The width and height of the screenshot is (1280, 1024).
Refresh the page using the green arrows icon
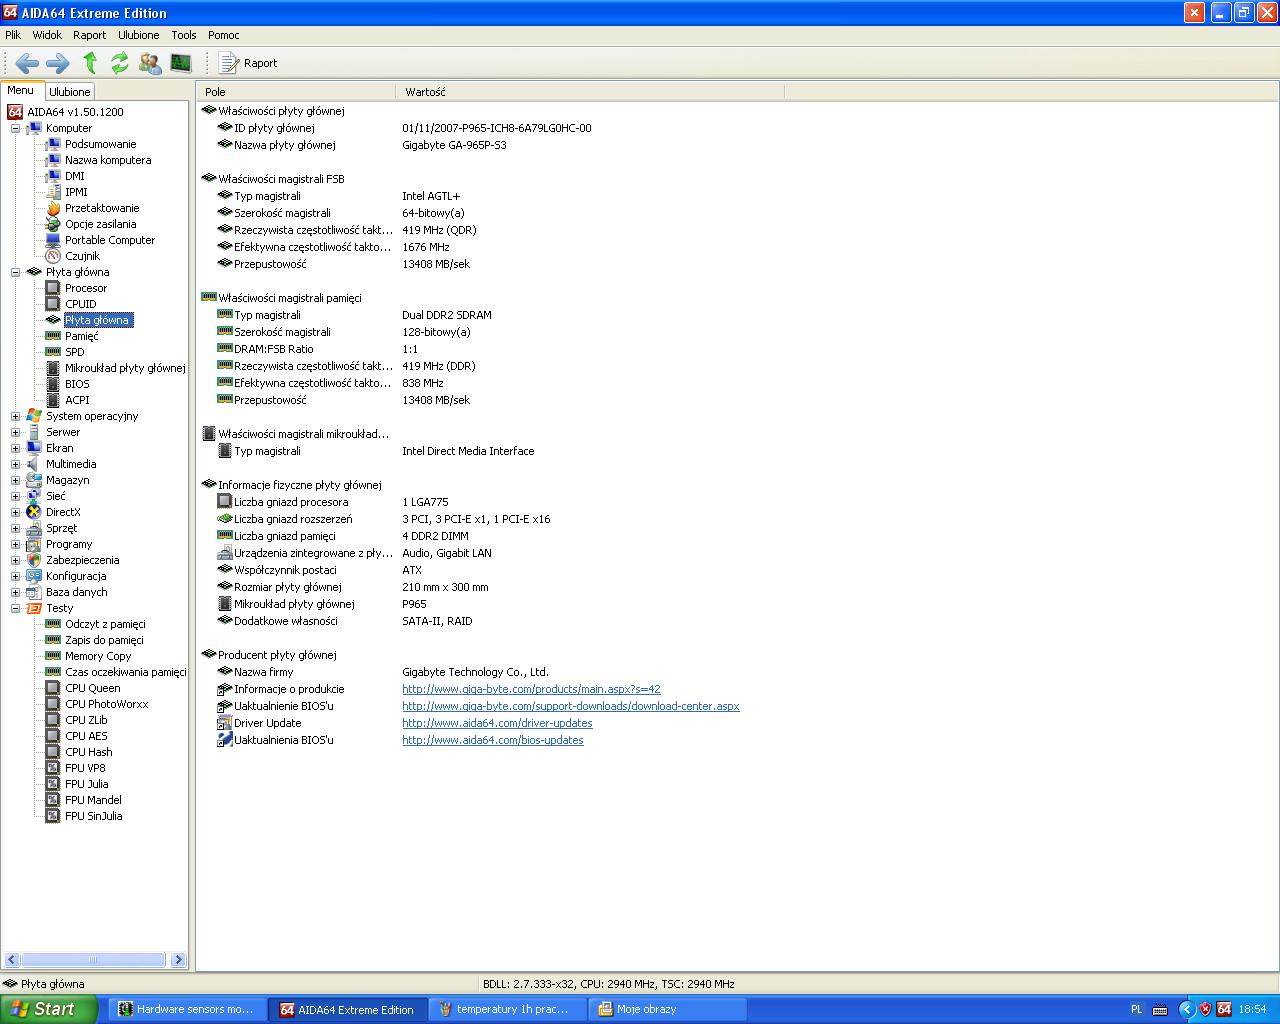tap(120, 63)
